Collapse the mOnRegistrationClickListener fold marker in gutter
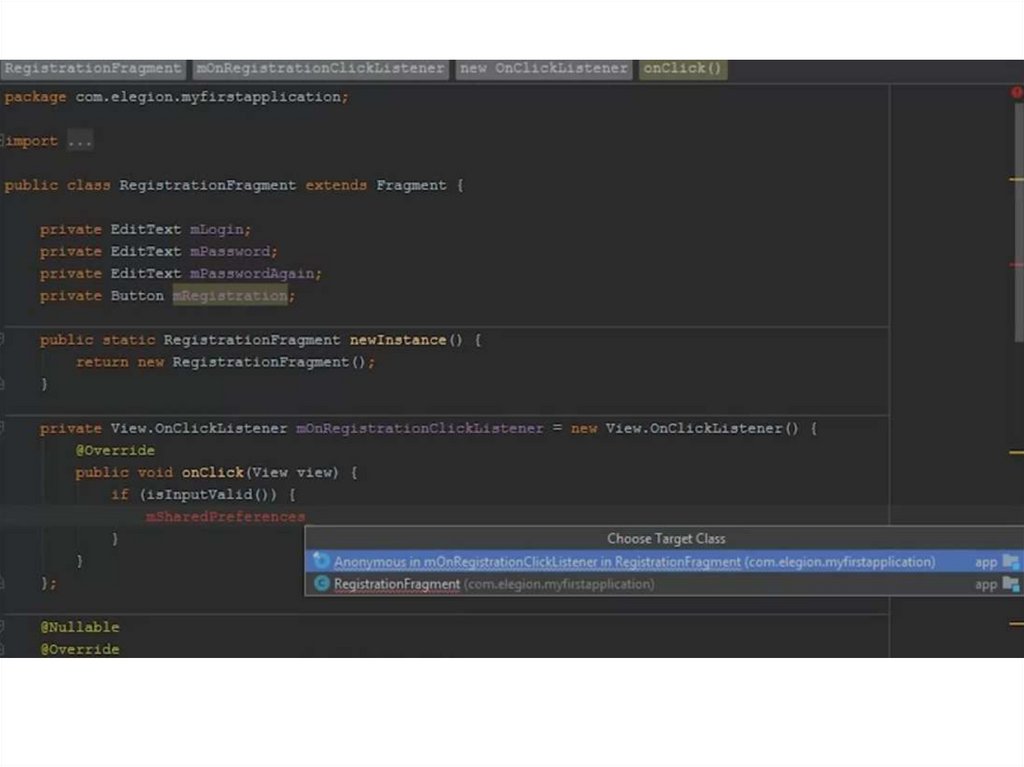Viewport: 1024px width, 767px height. [3, 428]
